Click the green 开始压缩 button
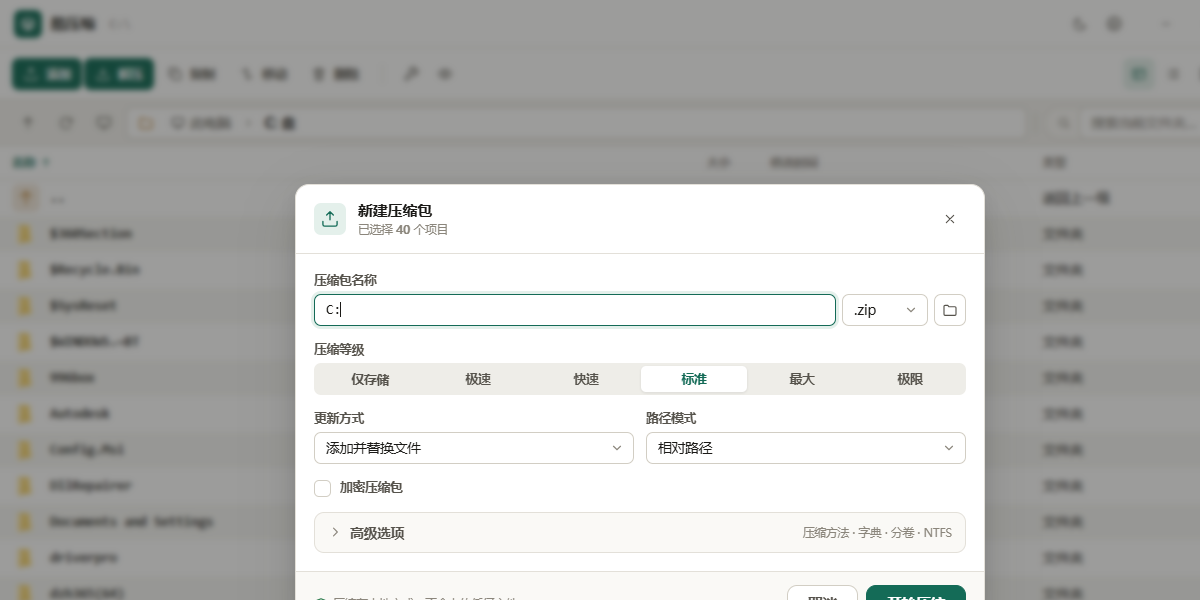Viewport: 1200px width, 600px height. click(x=916, y=593)
